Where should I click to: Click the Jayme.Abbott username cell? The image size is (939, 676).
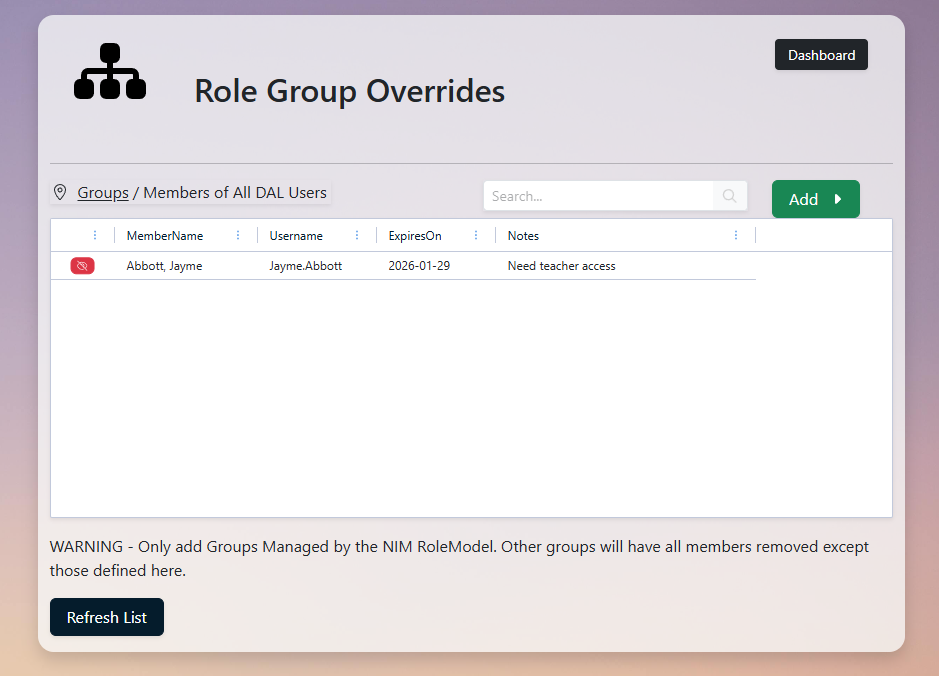coord(305,266)
